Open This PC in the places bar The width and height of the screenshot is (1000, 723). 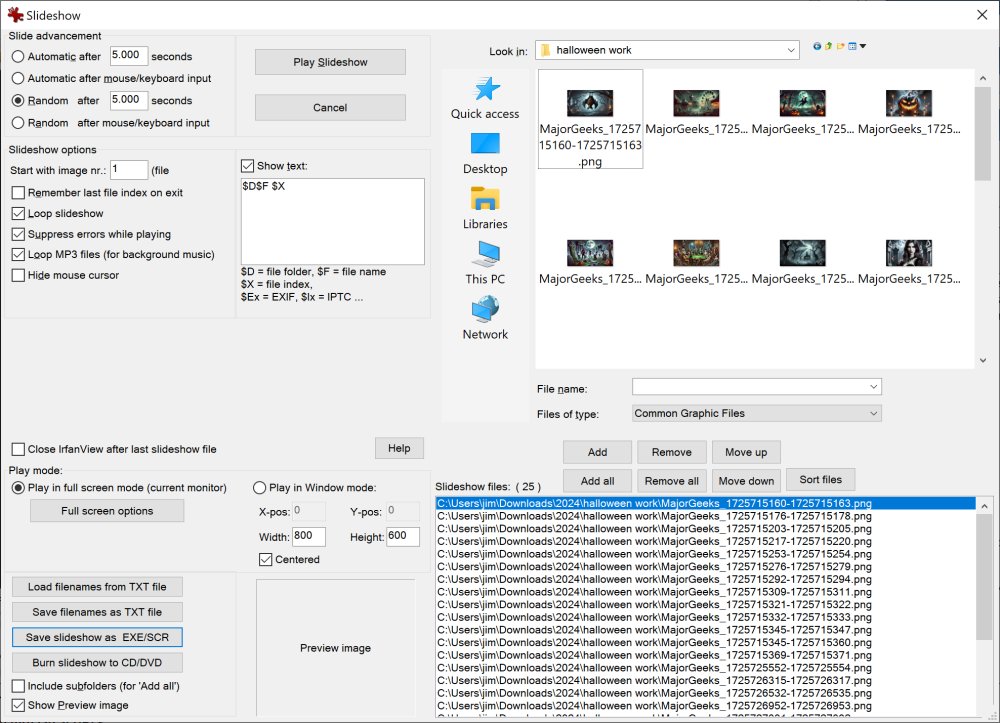click(x=485, y=263)
